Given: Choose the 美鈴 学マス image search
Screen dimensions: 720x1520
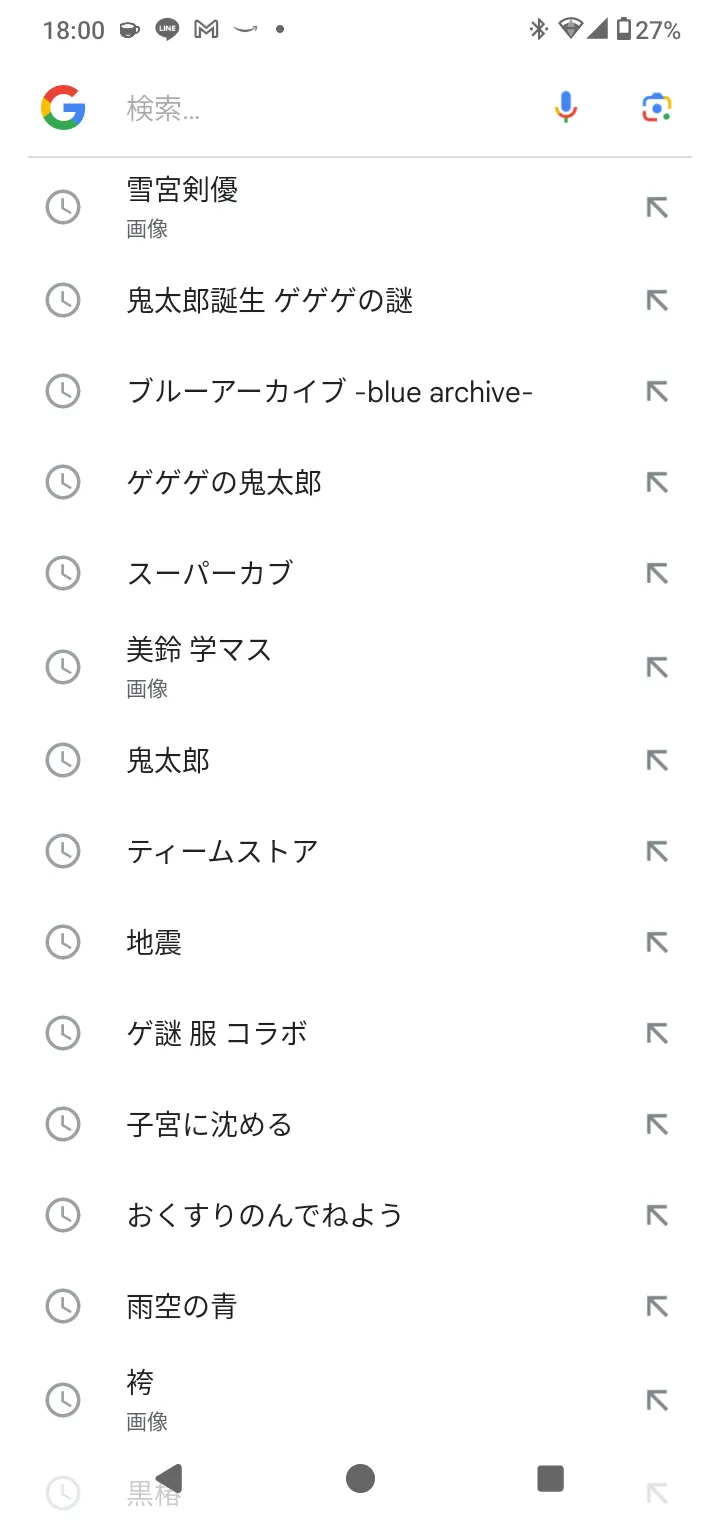Looking at the screenshot, I should (x=199, y=666).
